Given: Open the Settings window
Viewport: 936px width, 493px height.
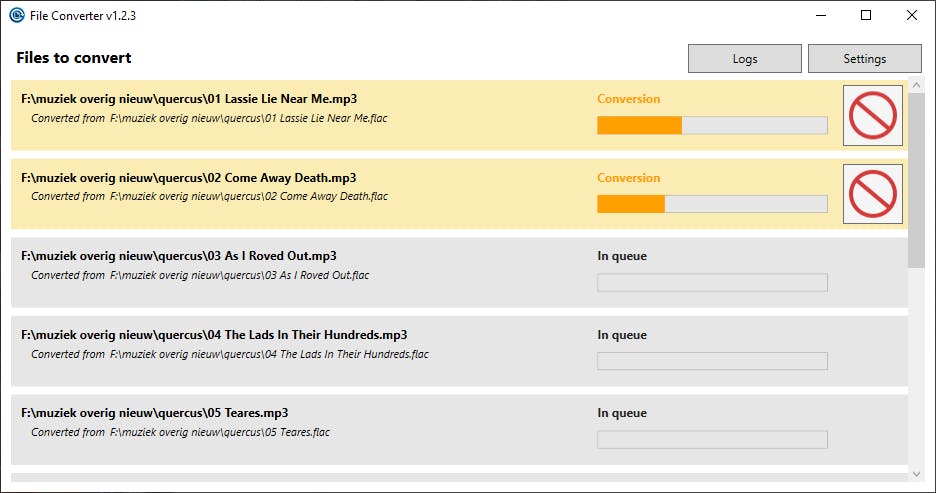Looking at the screenshot, I should 864,59.
